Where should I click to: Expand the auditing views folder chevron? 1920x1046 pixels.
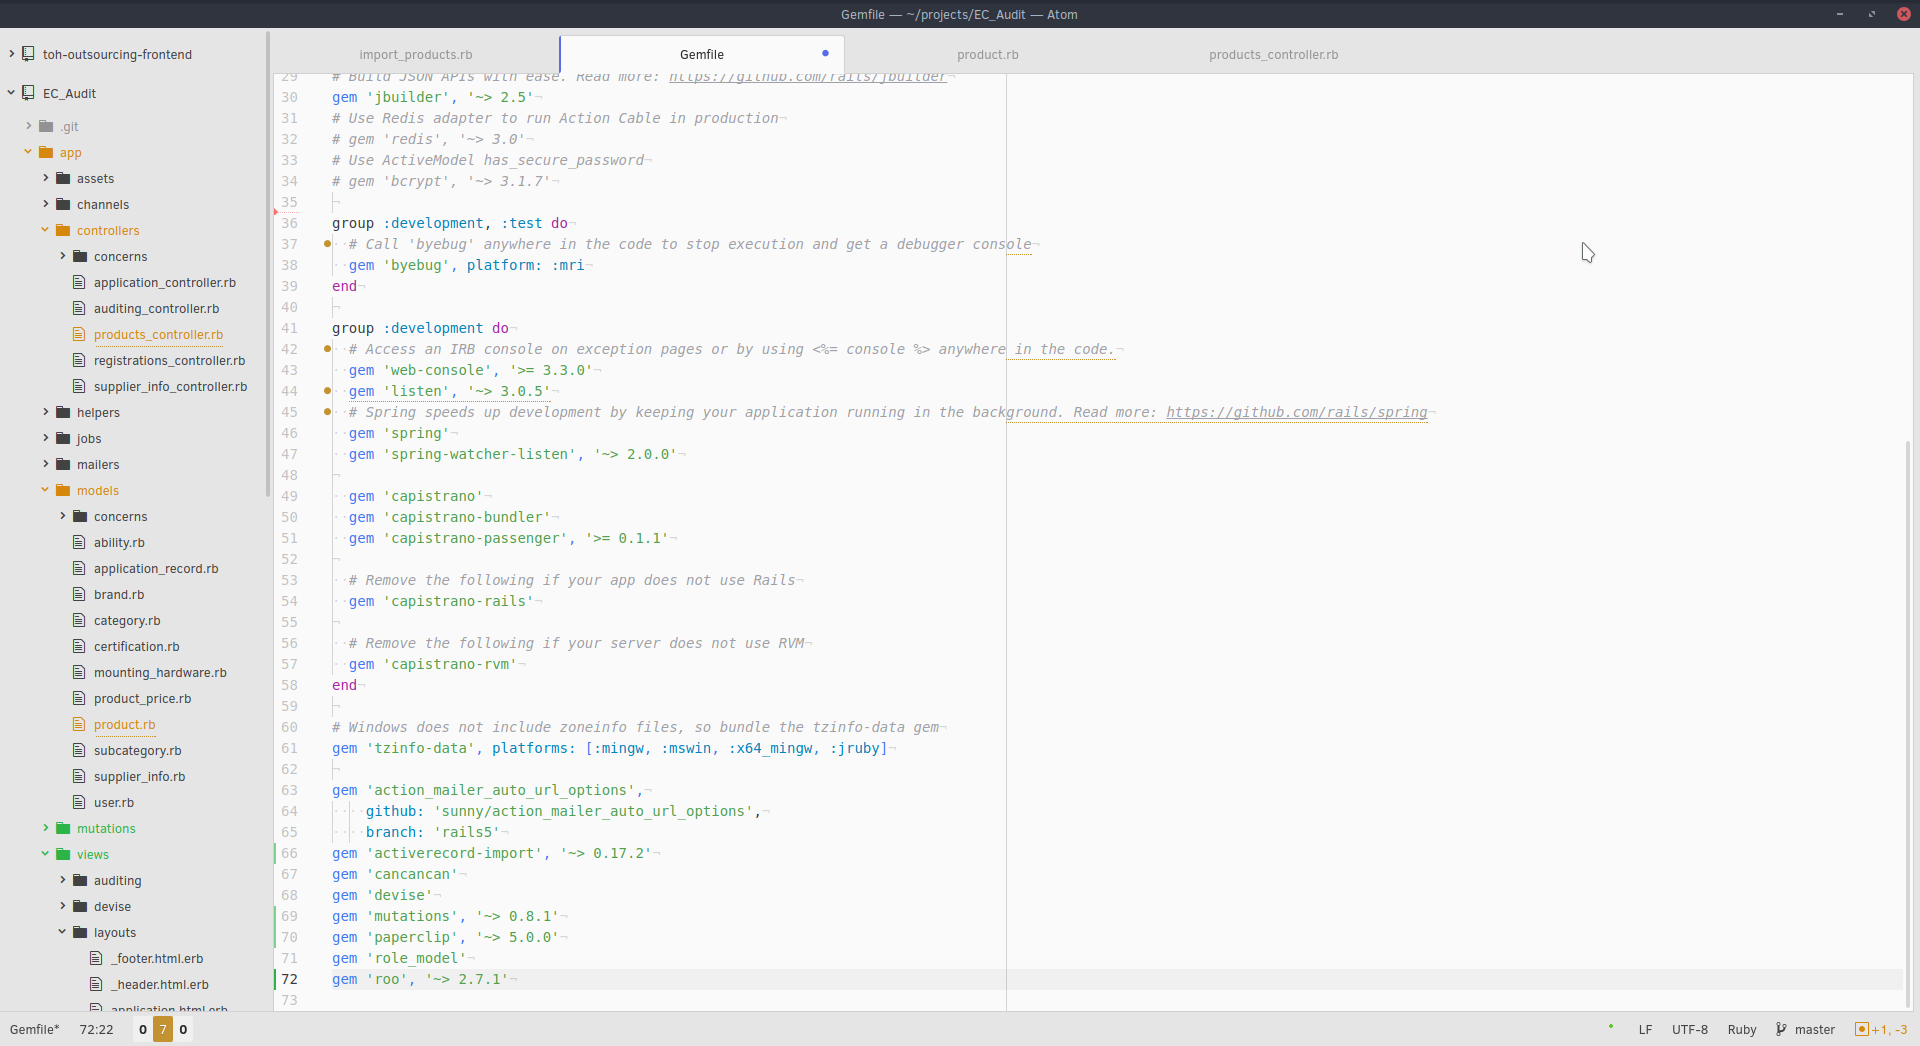pyautogui.click(x=62, y=880)
